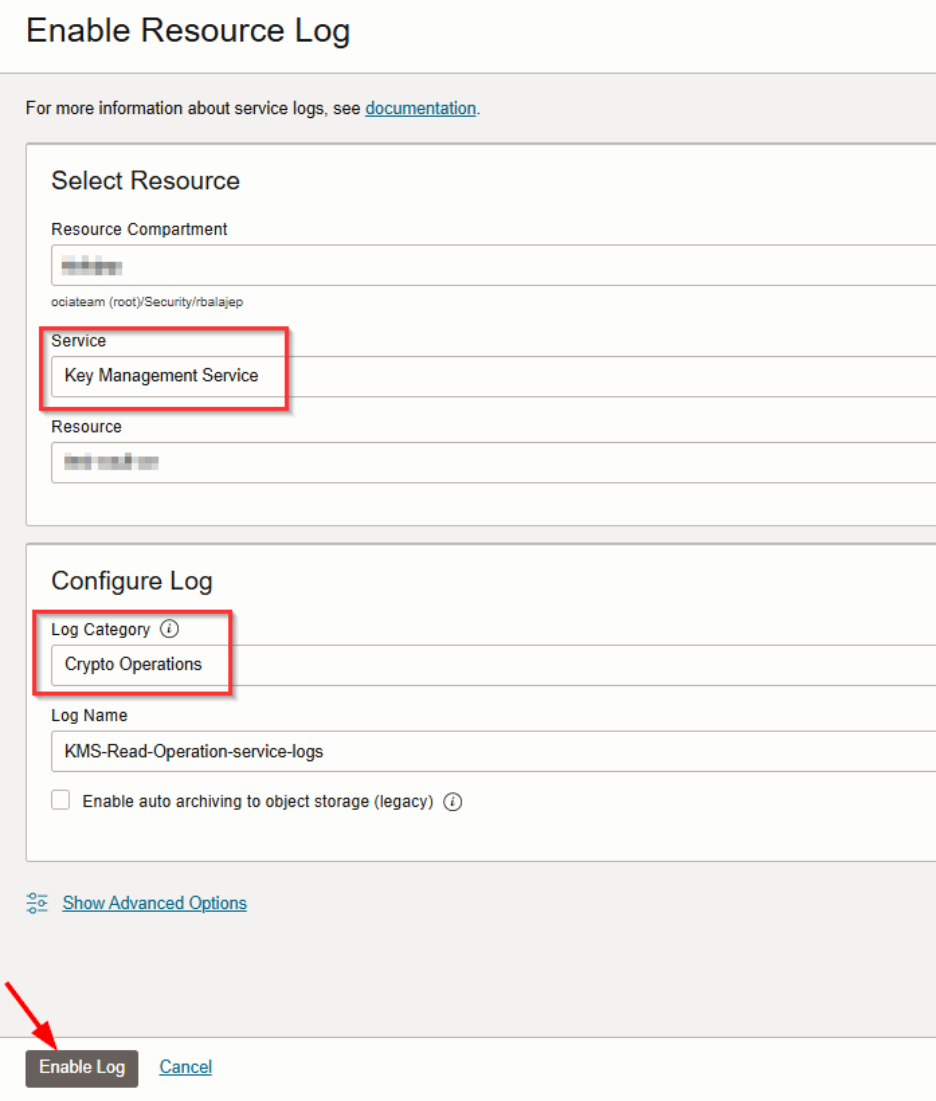The width and height of the screenshot is (936, 1101).
Task: Click the Select Resource section heading
Action: pyautogui.click(x=145, y=181)
